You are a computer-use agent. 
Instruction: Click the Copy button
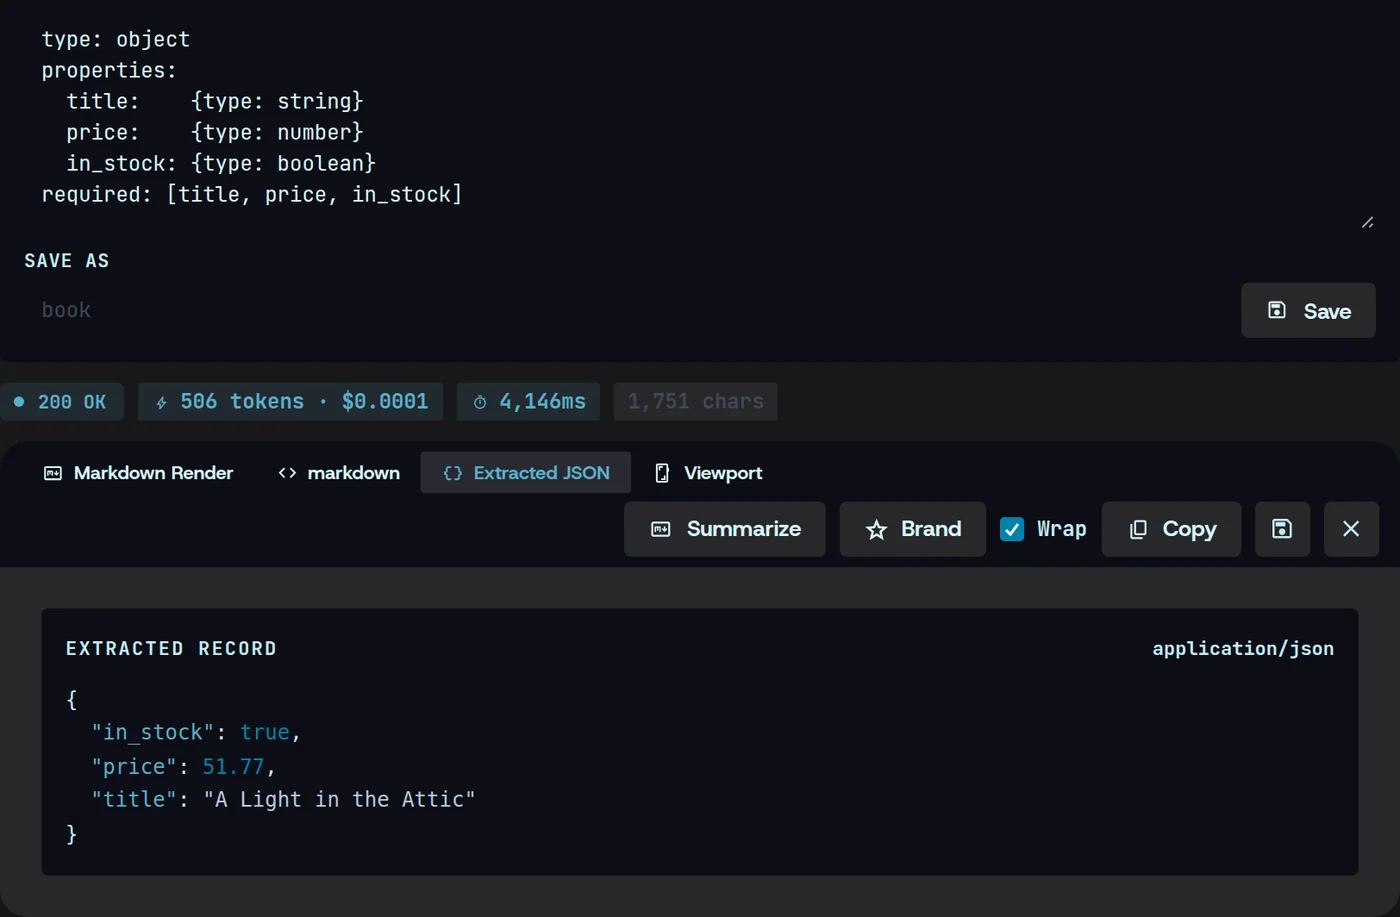click(x=1171, y=529)
